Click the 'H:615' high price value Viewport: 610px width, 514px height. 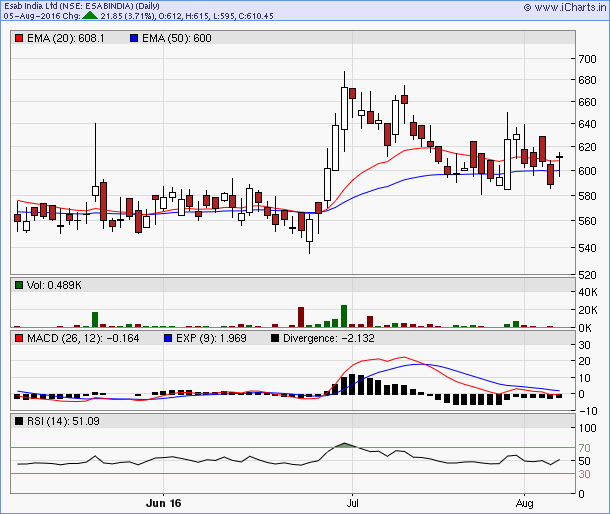(x=197, y=16)
